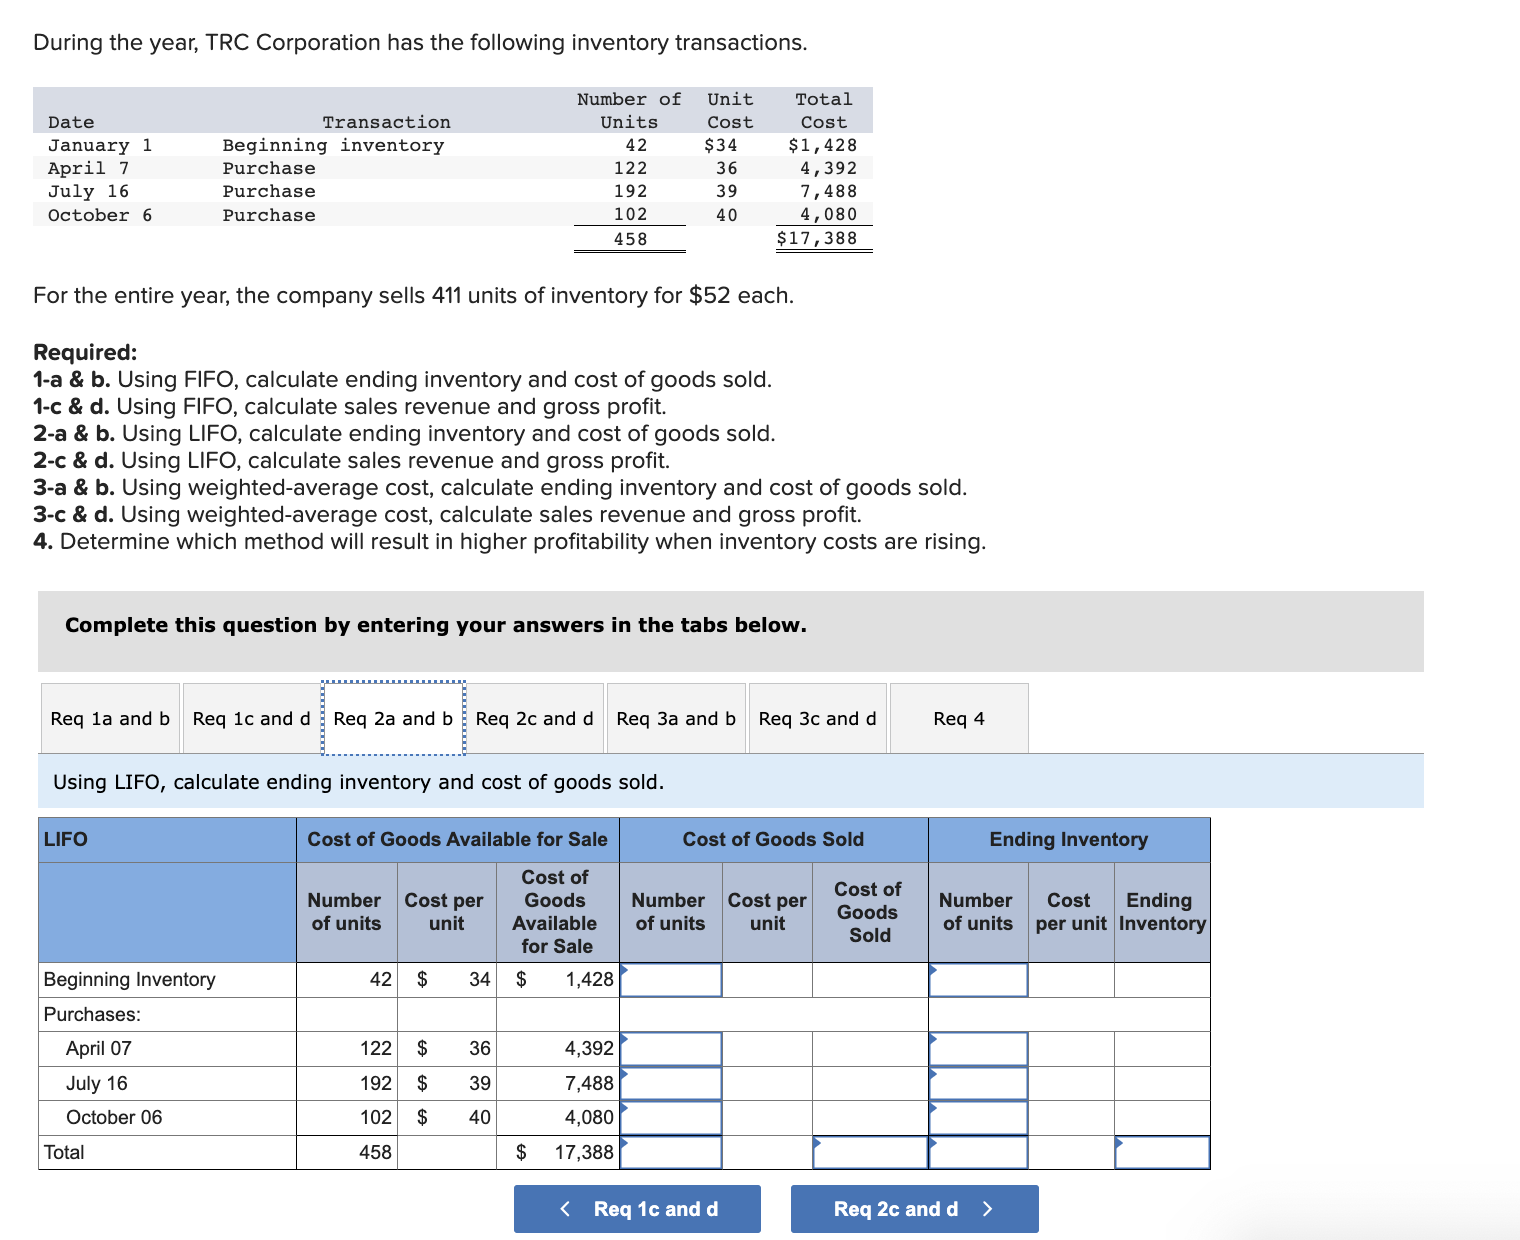Click the October 06 units sold input box

point(670,1117)
